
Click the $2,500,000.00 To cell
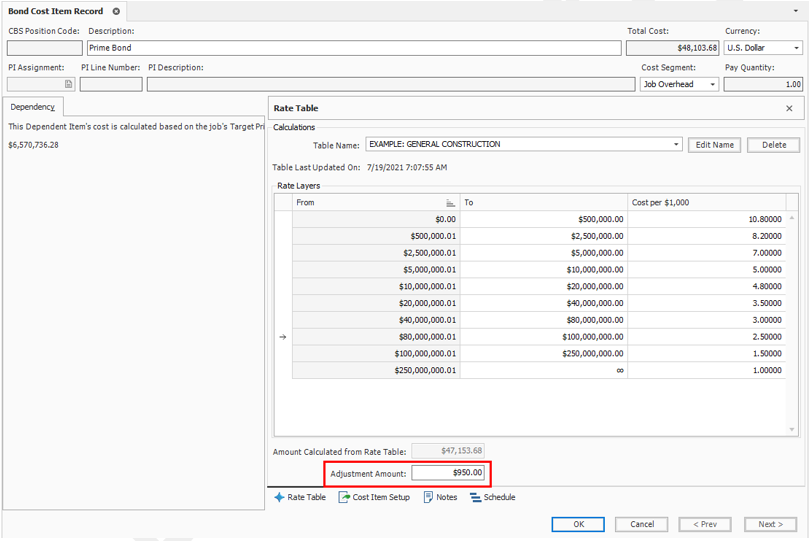pos(544,236)
